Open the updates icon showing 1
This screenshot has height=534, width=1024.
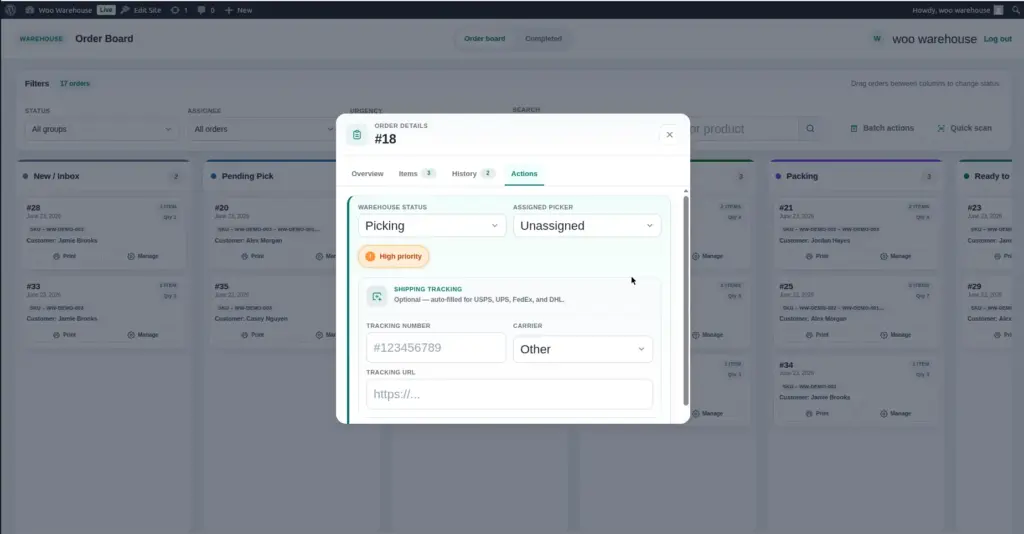(x=179, y=10)
